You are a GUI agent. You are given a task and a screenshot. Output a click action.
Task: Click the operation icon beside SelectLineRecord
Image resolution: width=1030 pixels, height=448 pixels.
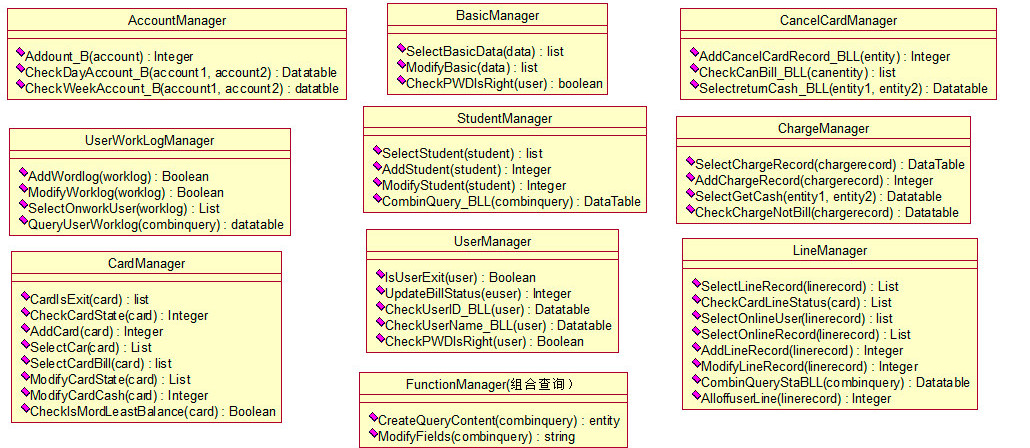click(697, 284)
